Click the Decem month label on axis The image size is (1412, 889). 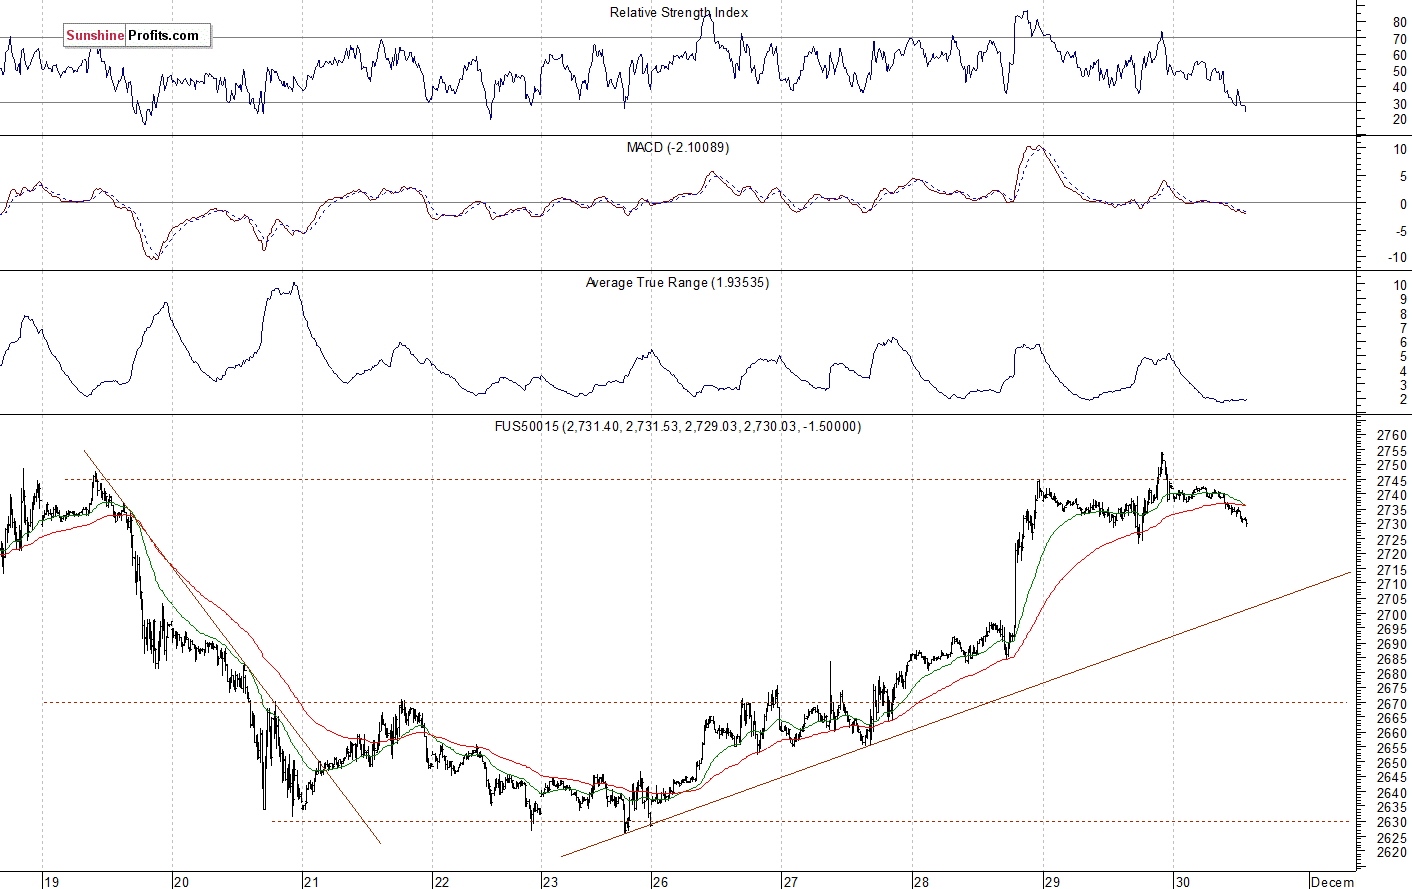pos(1333,881)
